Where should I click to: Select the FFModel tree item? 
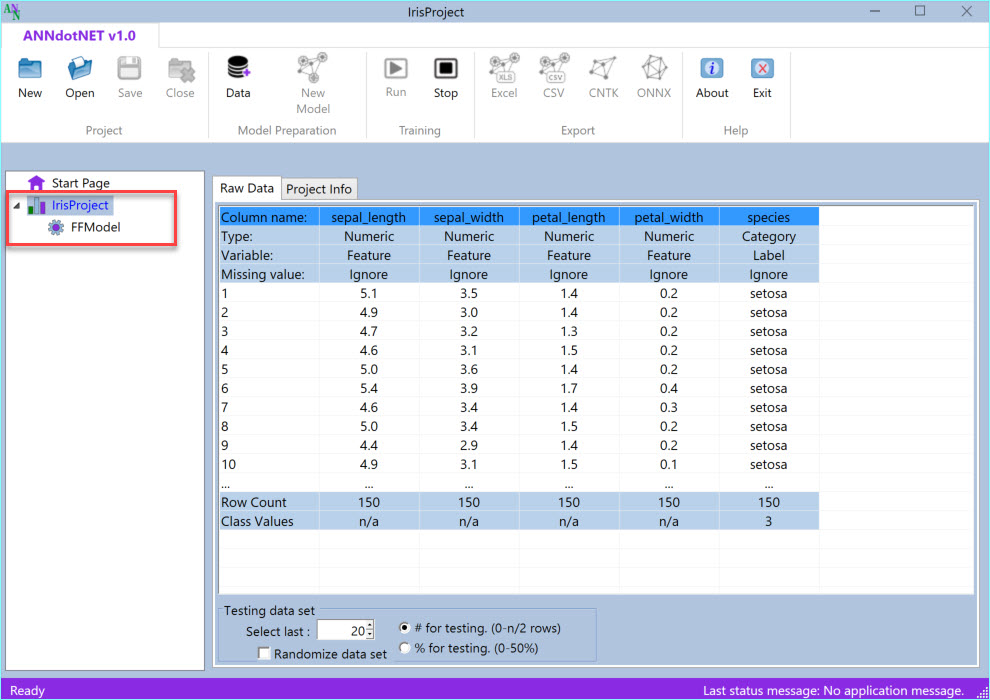pos(95,227)
